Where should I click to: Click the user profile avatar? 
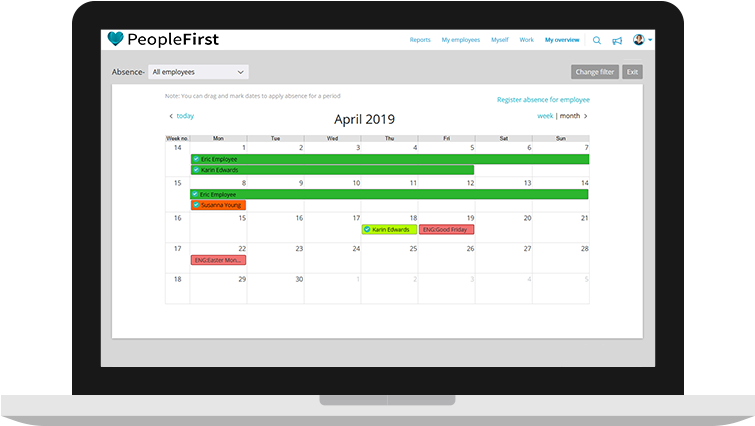coord(639,40)
